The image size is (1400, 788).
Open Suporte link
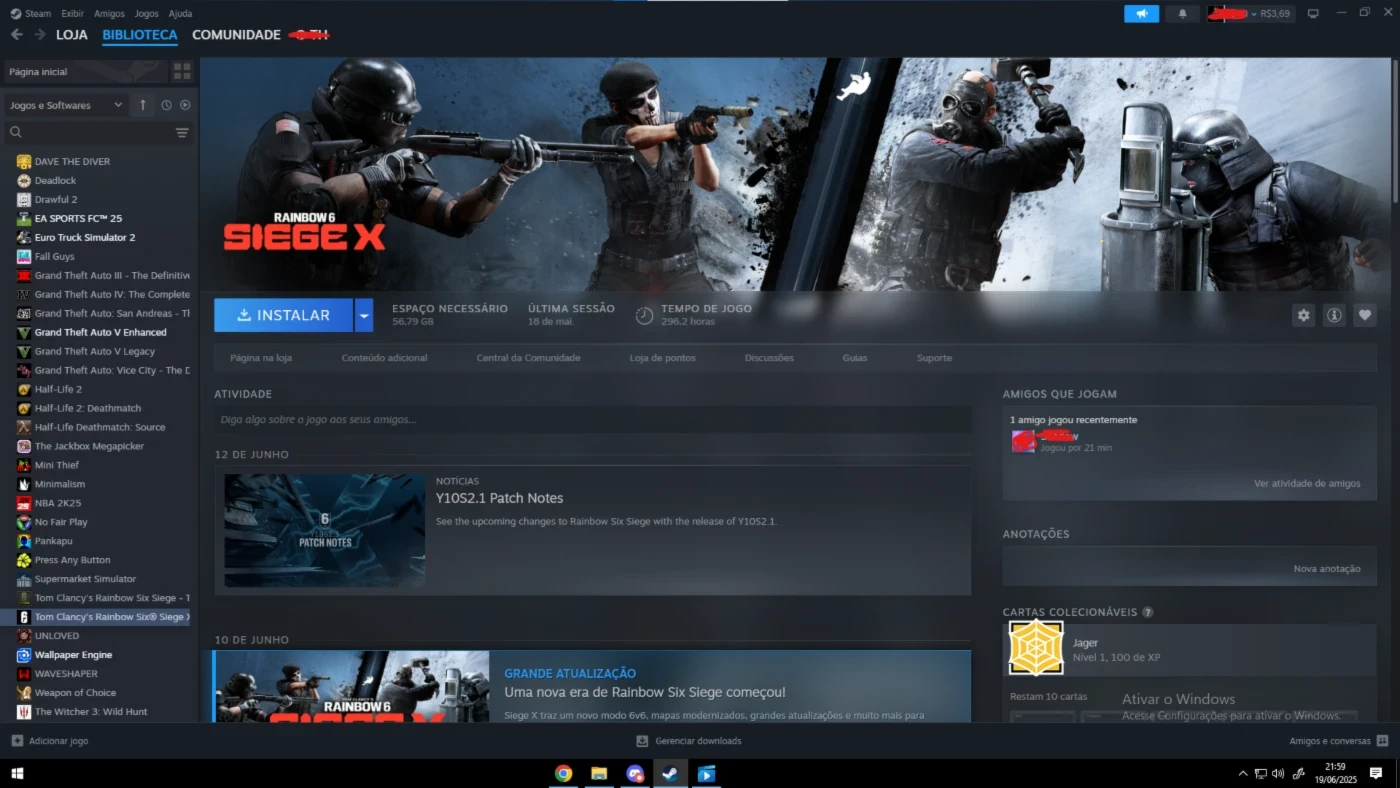[934, 358]
